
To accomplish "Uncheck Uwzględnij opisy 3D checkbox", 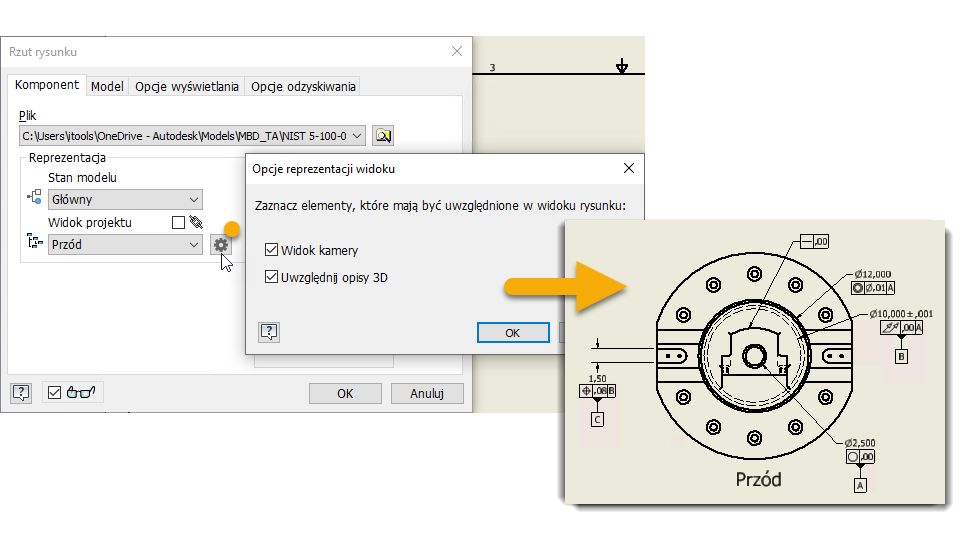I will 271,277.
